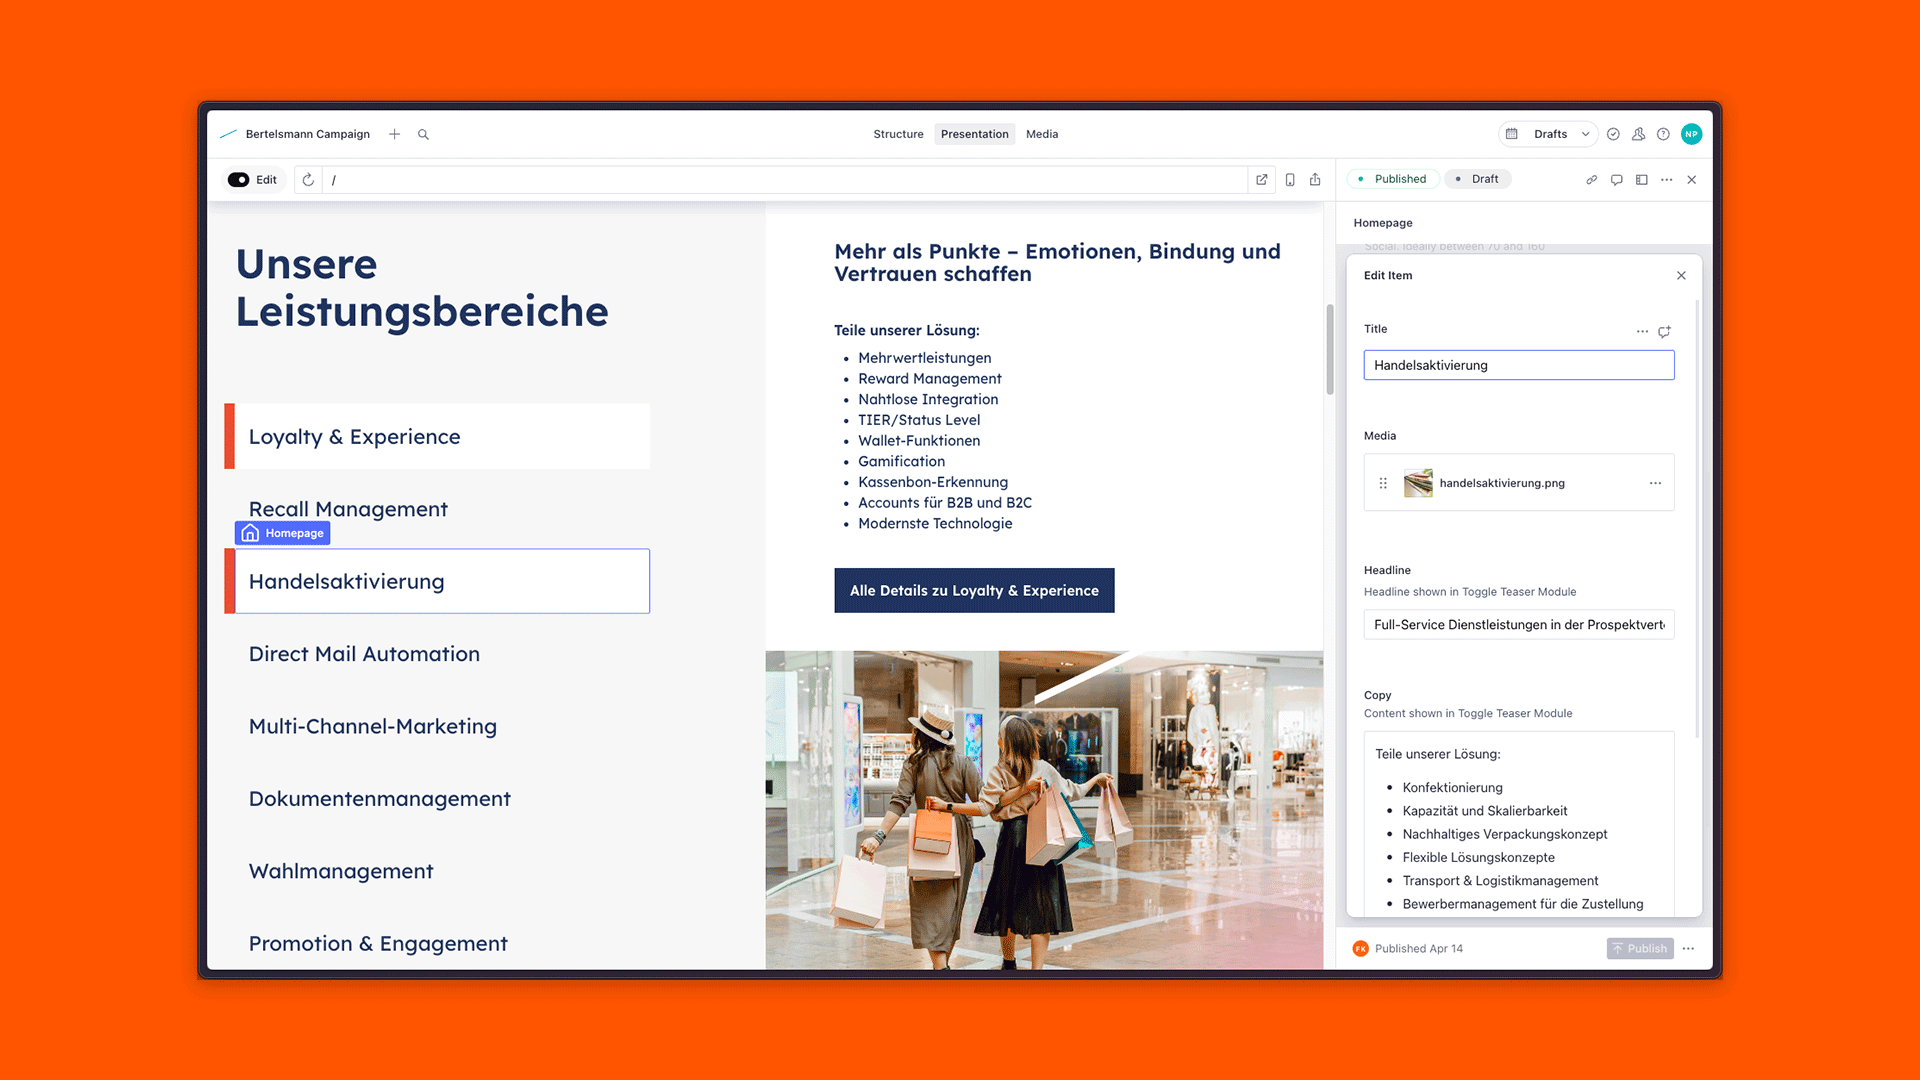Switch to the Structure tab

coord(898,134)
